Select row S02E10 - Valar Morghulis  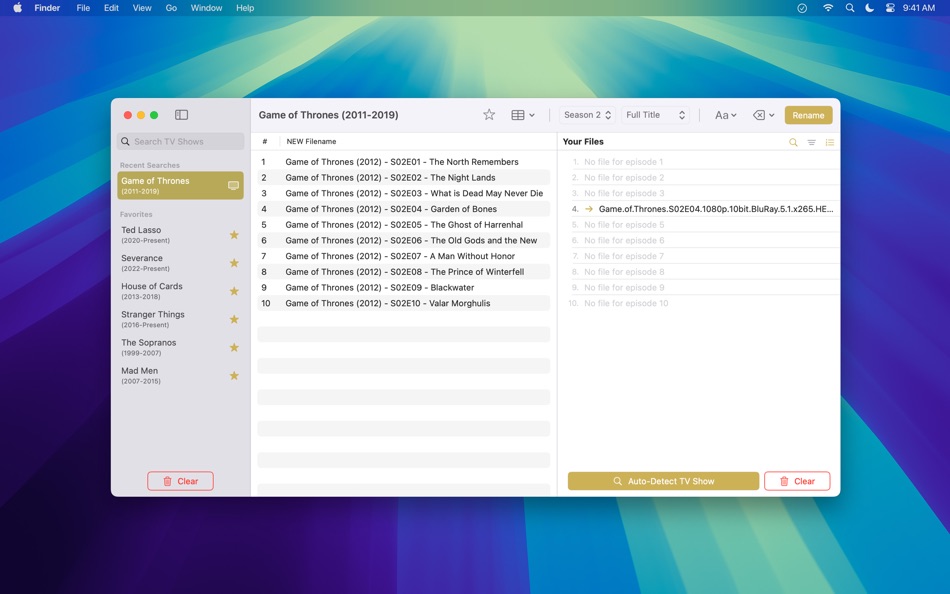(x=404, y=303)
